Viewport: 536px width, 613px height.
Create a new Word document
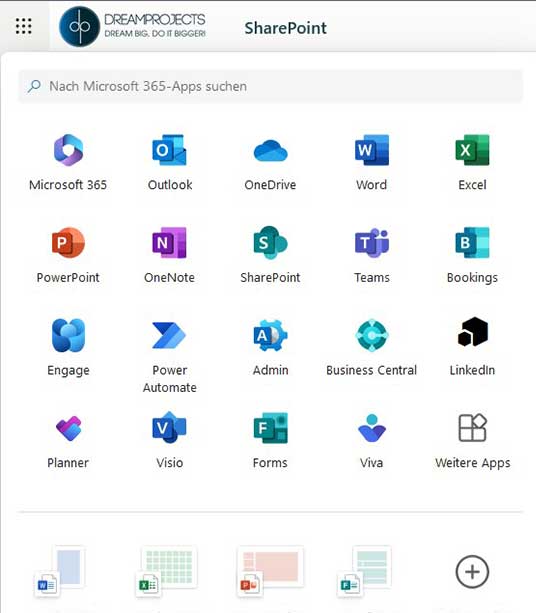[60, 571]
